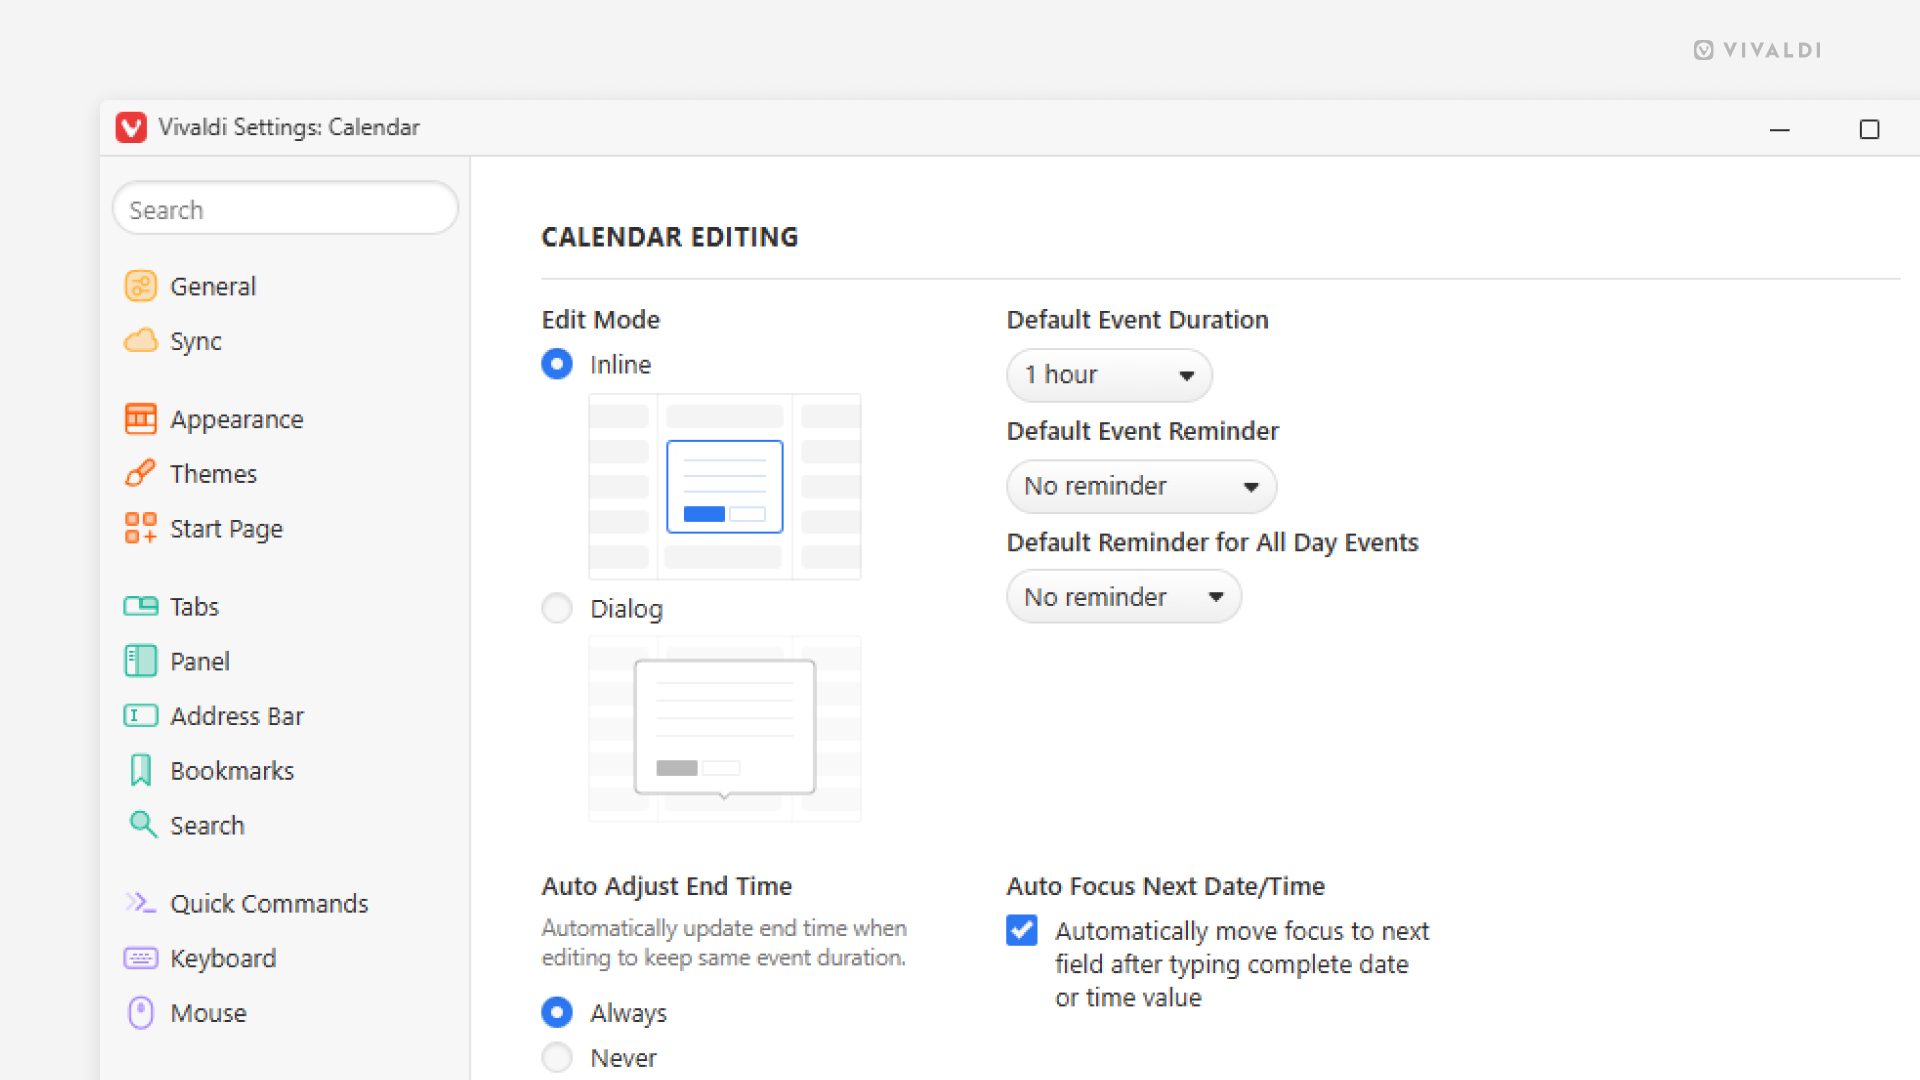Focus the settings Search field
This screenshot has width=1920, height=1080.
(x=285, y=209)
